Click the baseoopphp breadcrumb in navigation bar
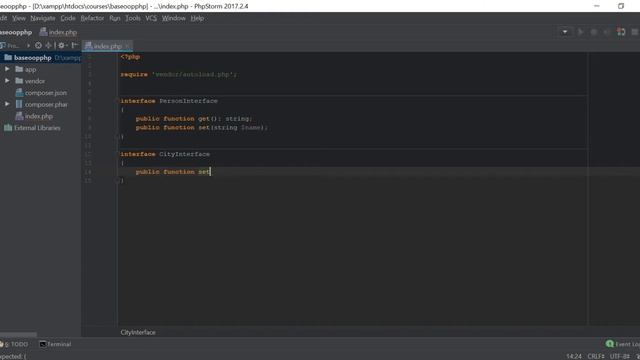This screenshot has width=640, height=360. (16, 32)
